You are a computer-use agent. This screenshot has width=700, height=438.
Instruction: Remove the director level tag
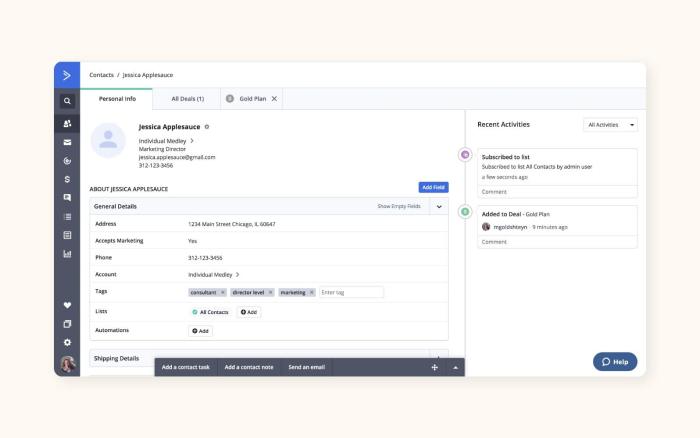click(x=270, y=292)
